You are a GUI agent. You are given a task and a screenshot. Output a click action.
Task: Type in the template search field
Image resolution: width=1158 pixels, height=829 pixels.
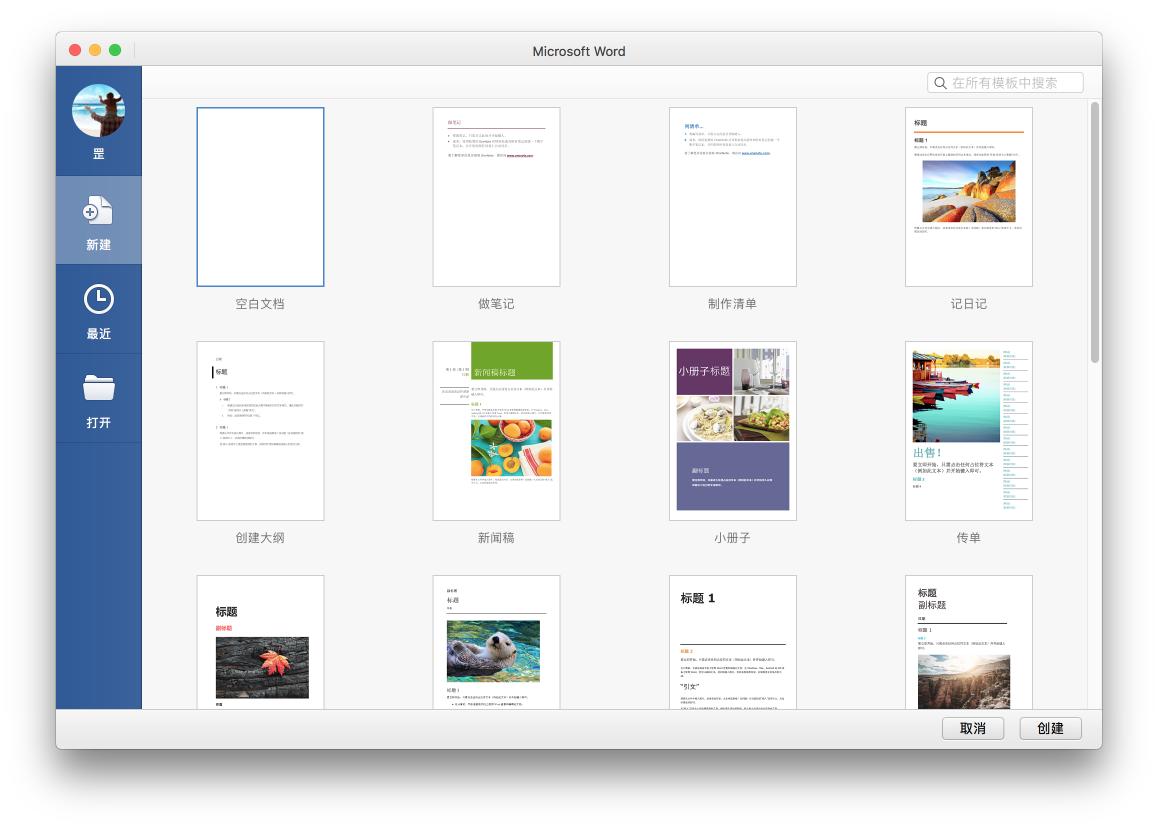pos(1014,83)
